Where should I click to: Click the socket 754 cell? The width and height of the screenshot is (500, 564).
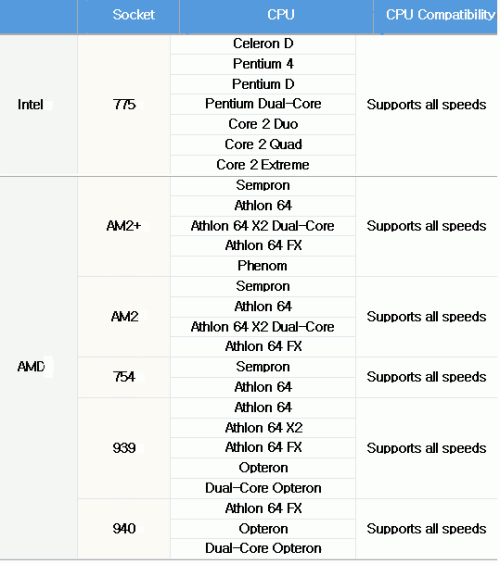point(124,377)
